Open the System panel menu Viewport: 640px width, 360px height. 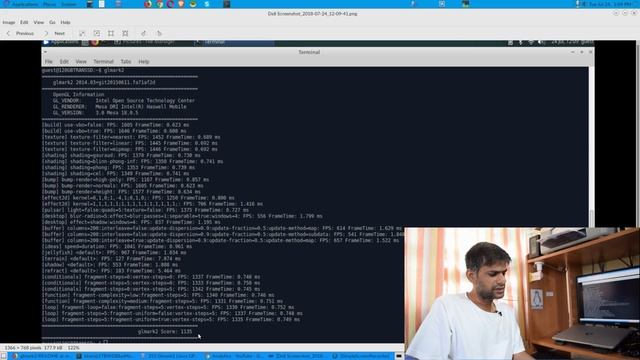(69, 4)
